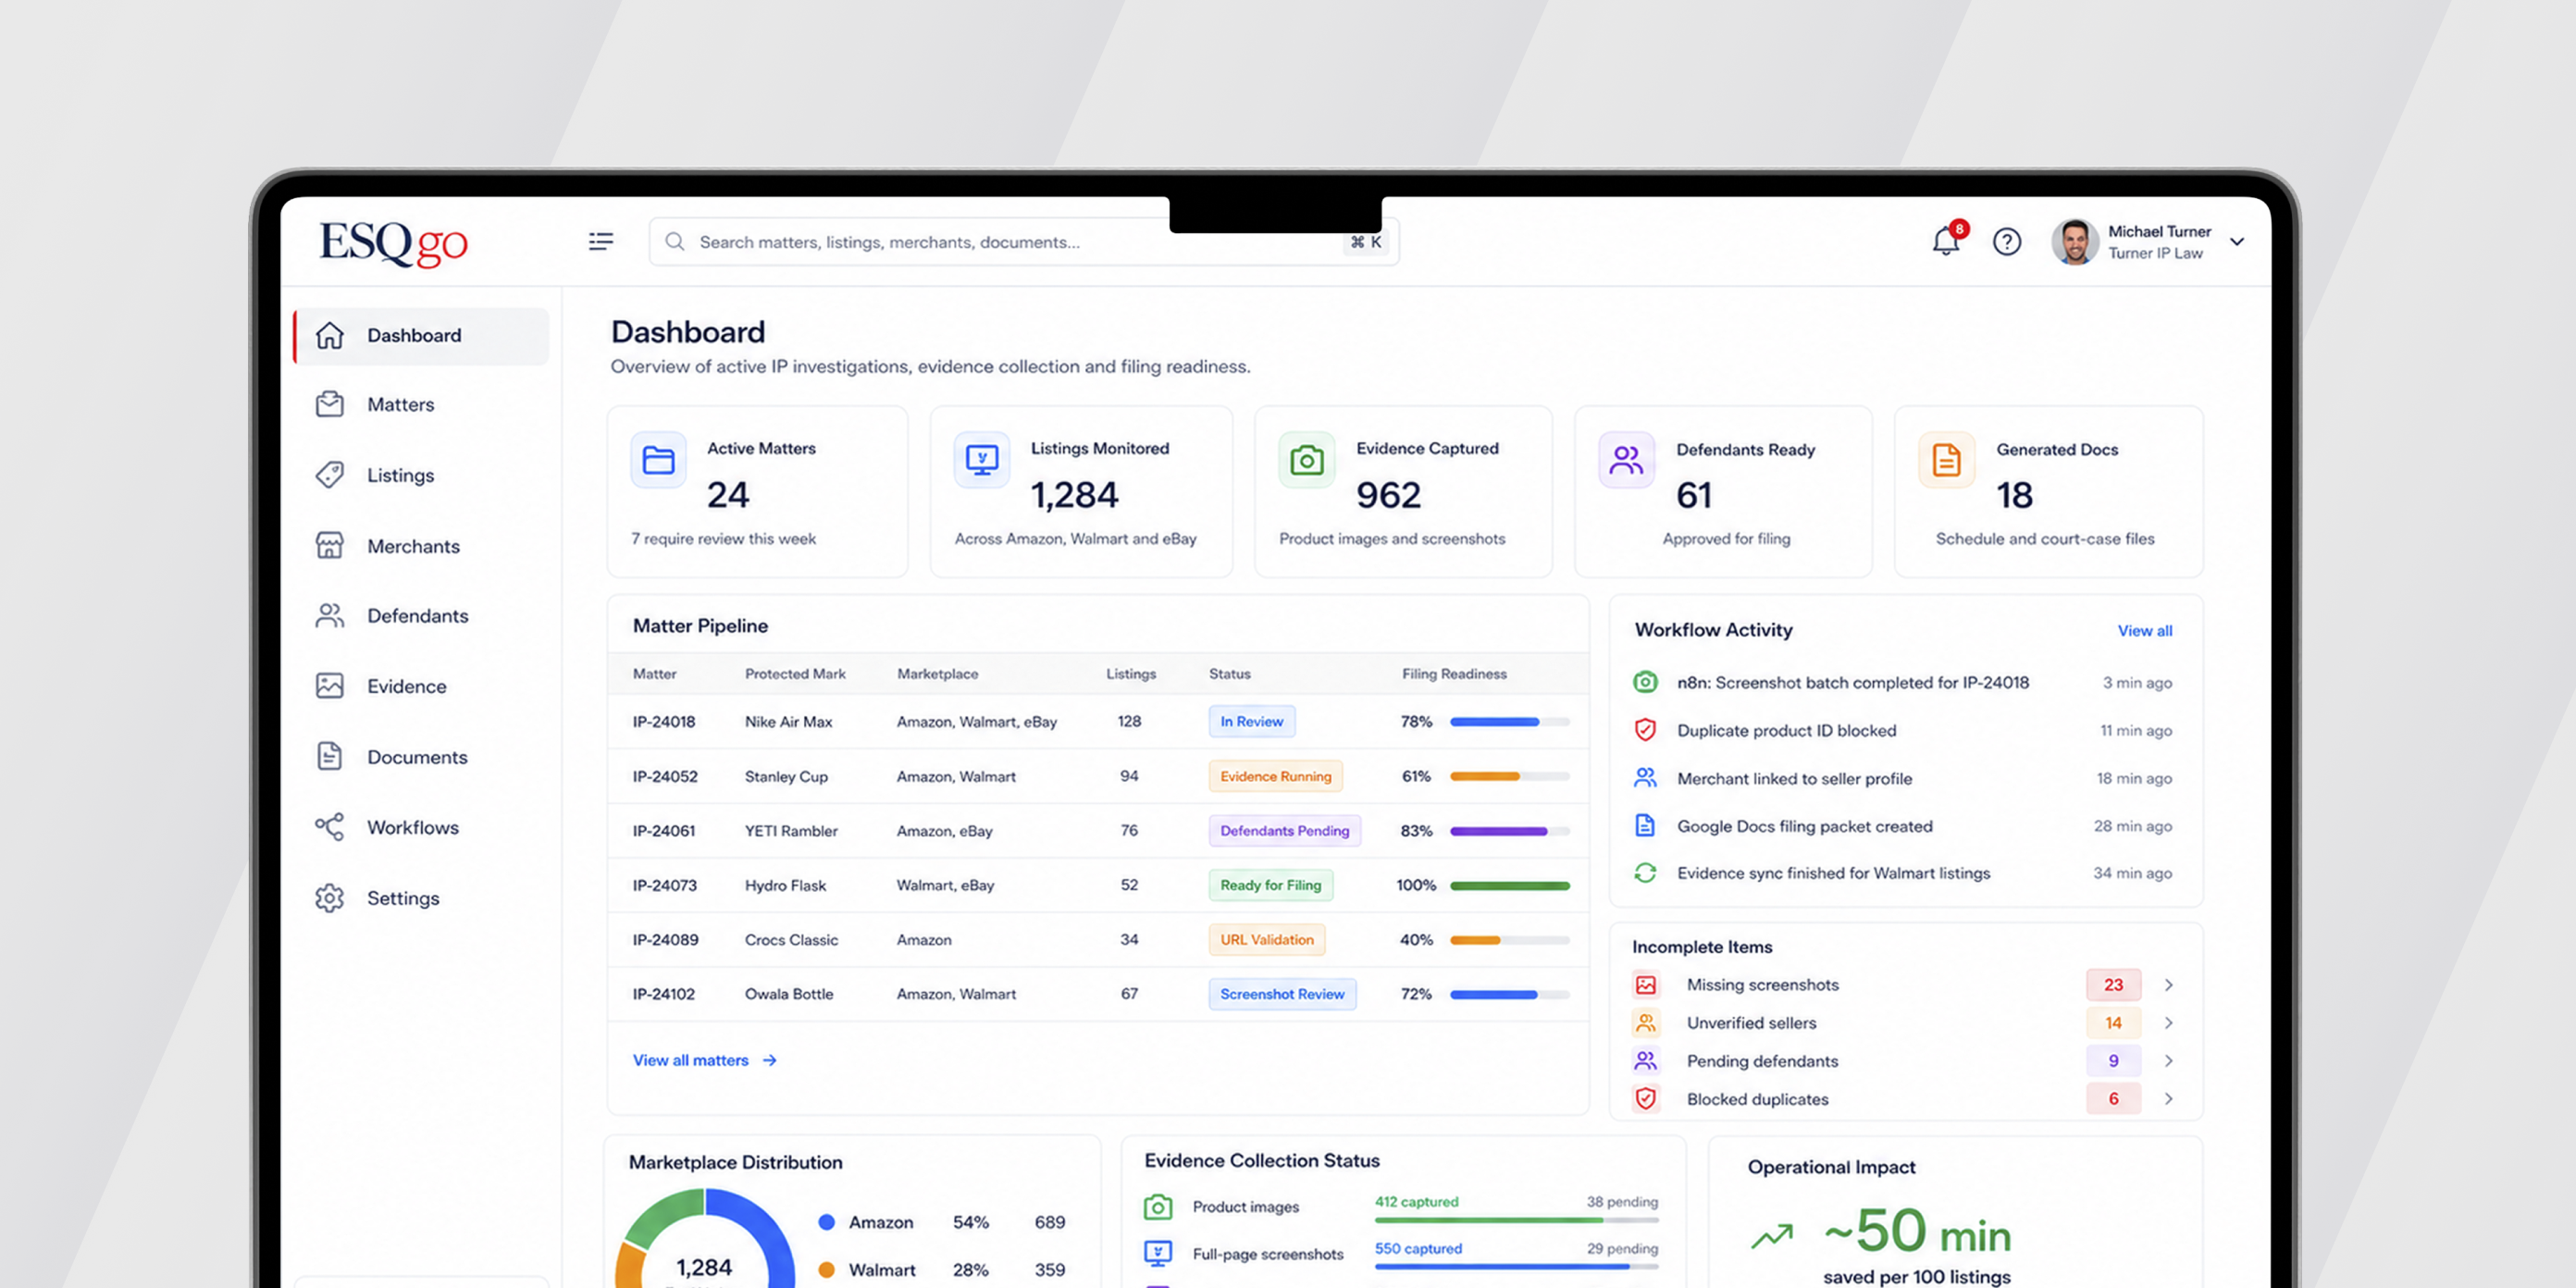Expand the Pending defendants chevron
Screen dimensions: 2576x1288
(x=2168, y=1060)
